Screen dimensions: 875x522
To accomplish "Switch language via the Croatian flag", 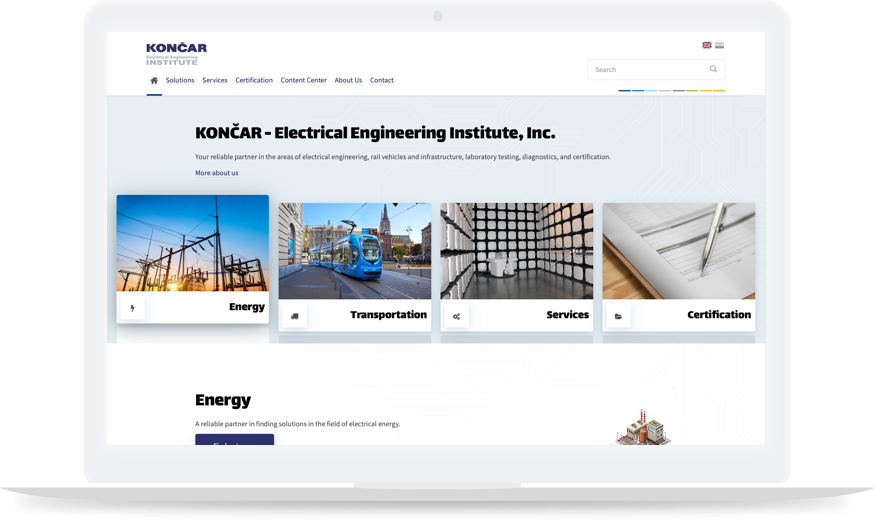I will tap(719, 45).
